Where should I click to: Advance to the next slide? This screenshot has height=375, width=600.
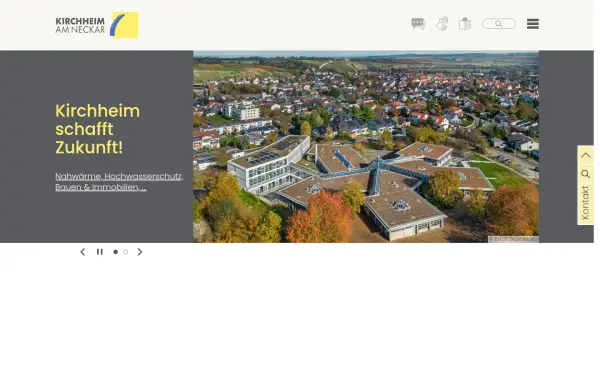[x=140, y=252]
